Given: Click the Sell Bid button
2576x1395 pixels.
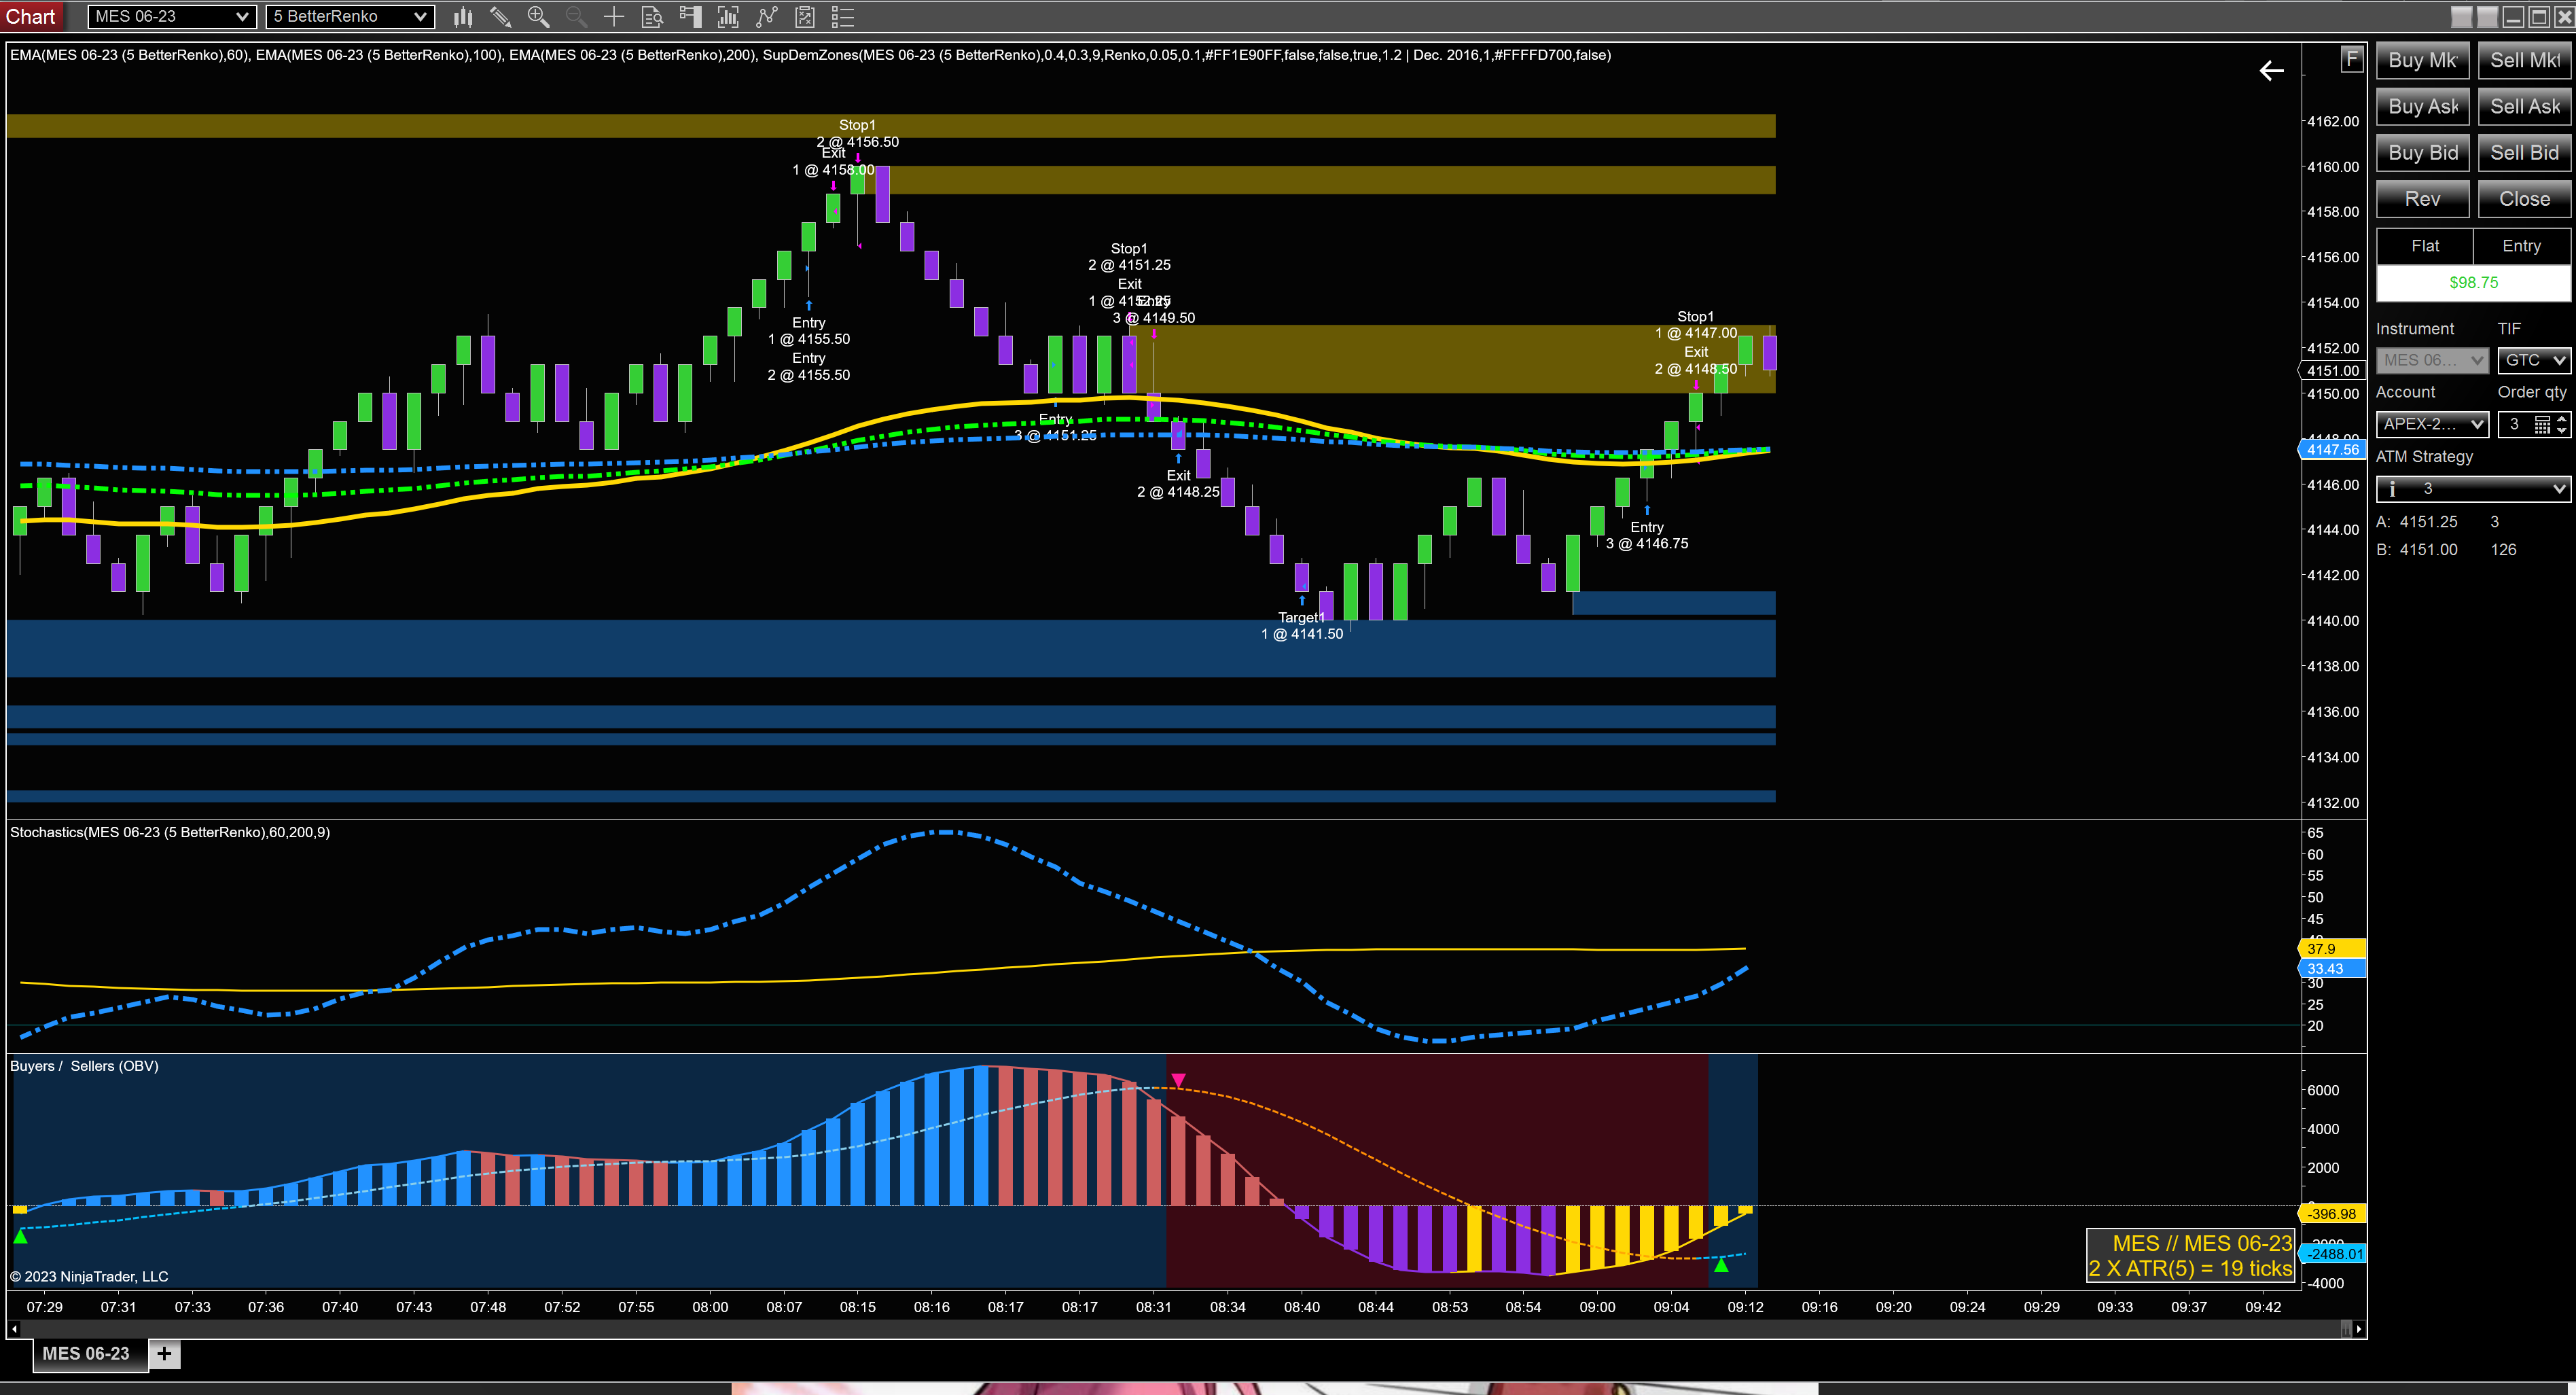Looking at the screenshot, I should click(x=2524, y=152).
